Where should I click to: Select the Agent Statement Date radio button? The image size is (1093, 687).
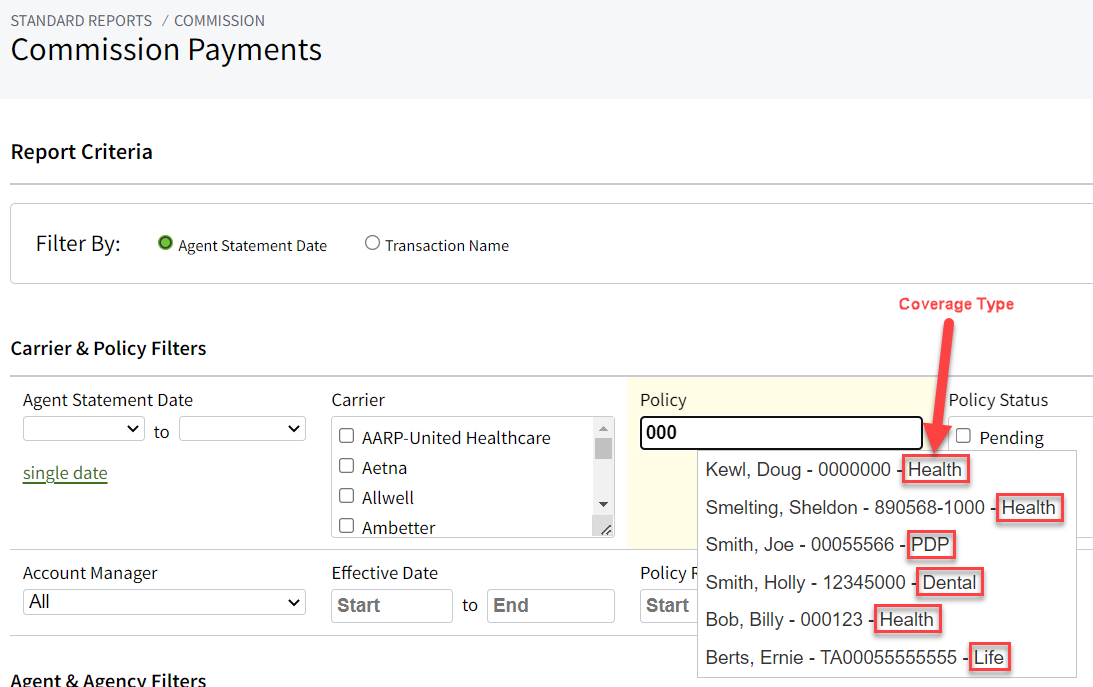pyautogui.click(x=165, y=242)
